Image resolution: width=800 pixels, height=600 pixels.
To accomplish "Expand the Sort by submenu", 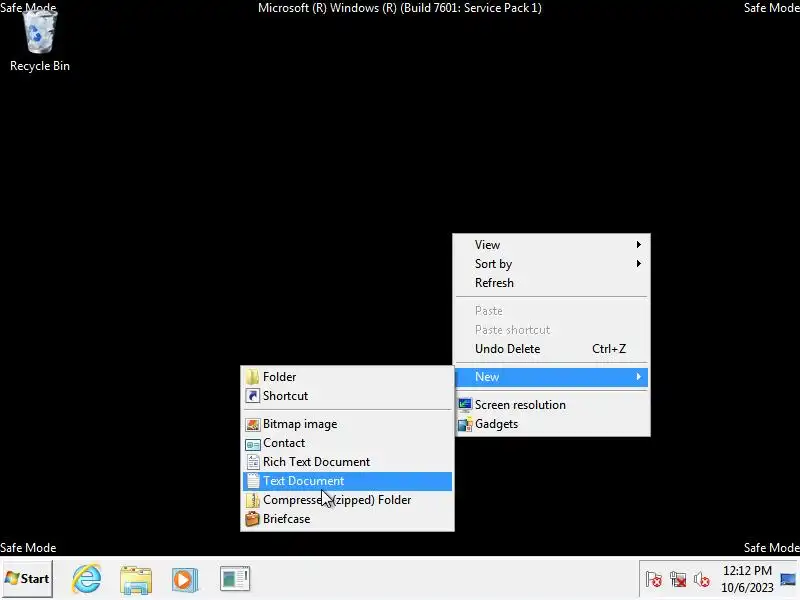I will point(552,264).
